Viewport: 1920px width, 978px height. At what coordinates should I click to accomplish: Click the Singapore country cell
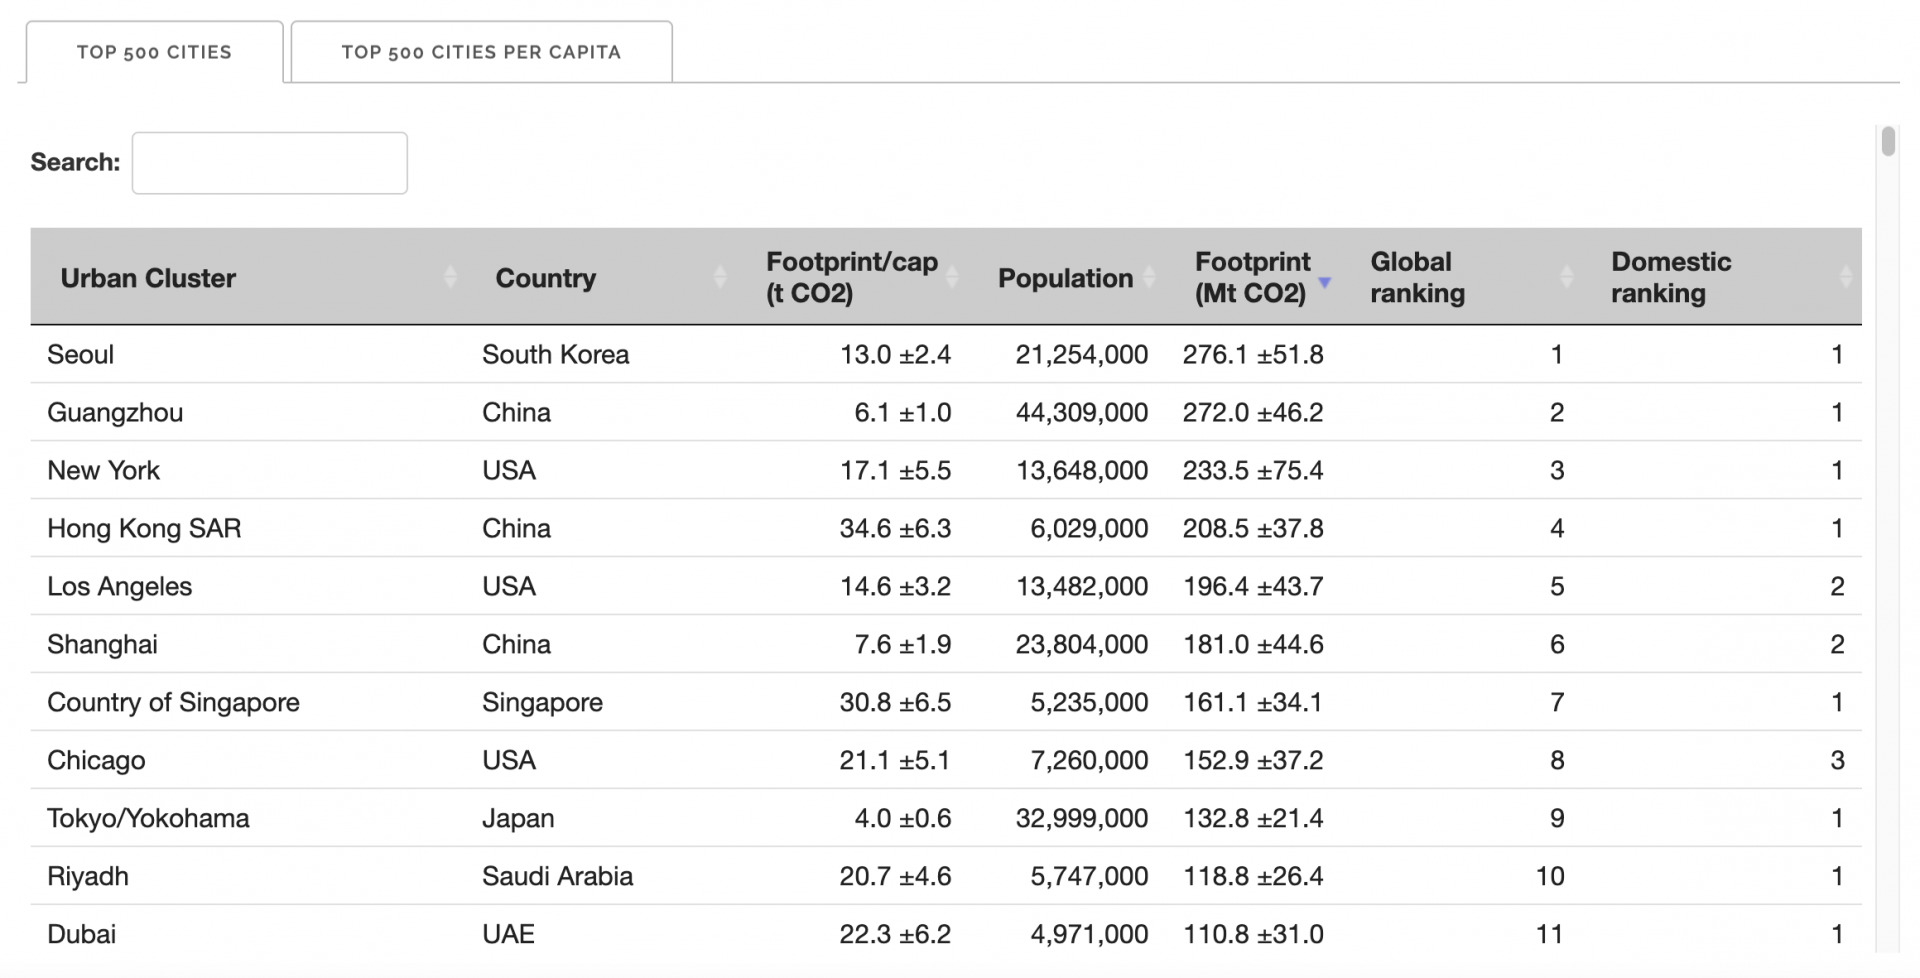(542, 702)
